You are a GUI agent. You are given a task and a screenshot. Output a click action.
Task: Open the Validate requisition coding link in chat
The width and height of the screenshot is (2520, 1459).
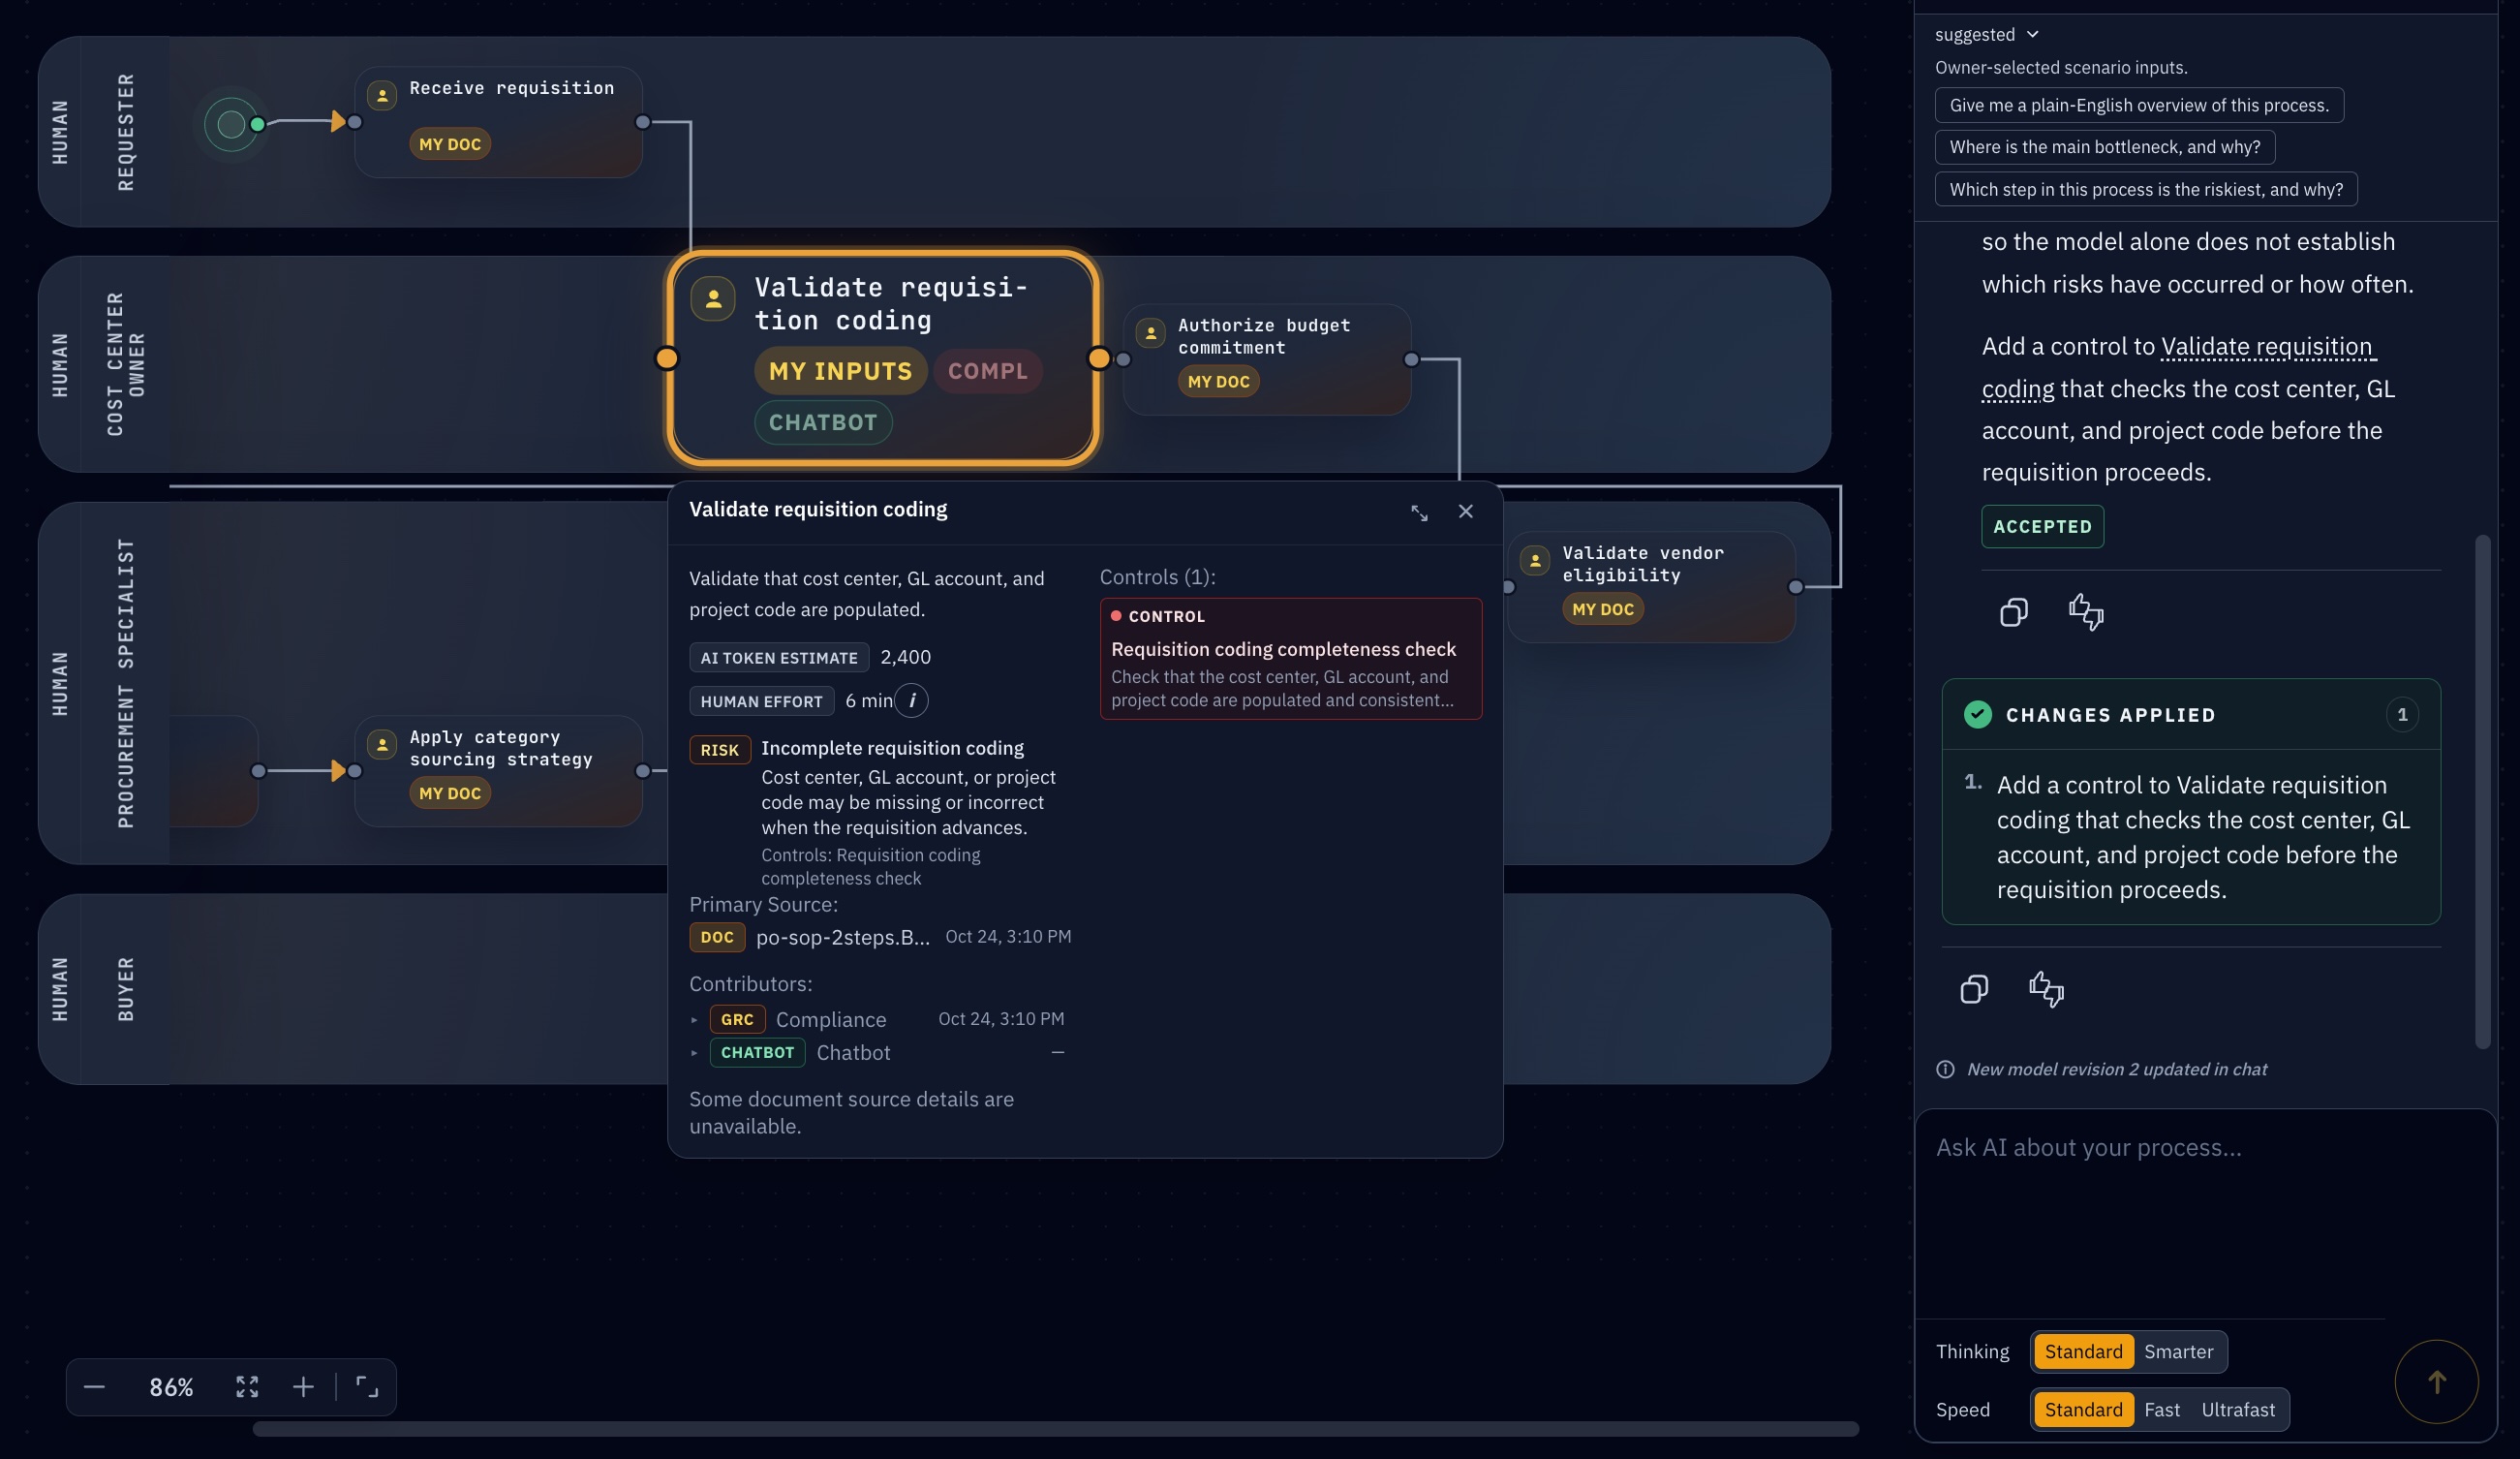(2266, 347)
